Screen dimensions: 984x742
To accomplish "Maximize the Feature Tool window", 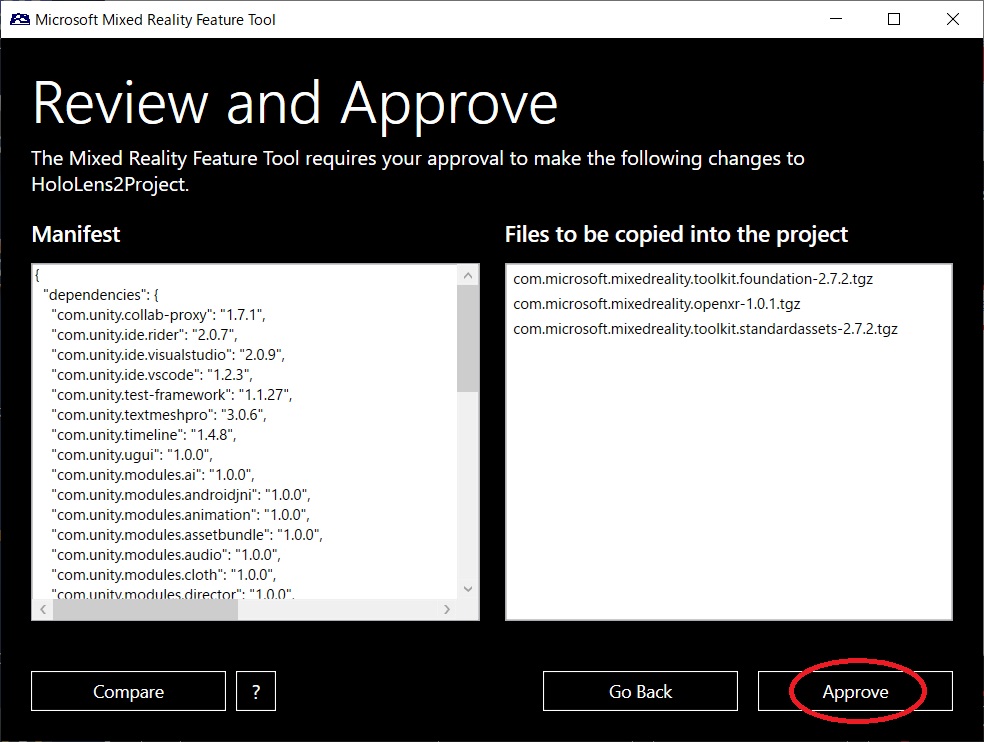I will click(x=894, y=19).
